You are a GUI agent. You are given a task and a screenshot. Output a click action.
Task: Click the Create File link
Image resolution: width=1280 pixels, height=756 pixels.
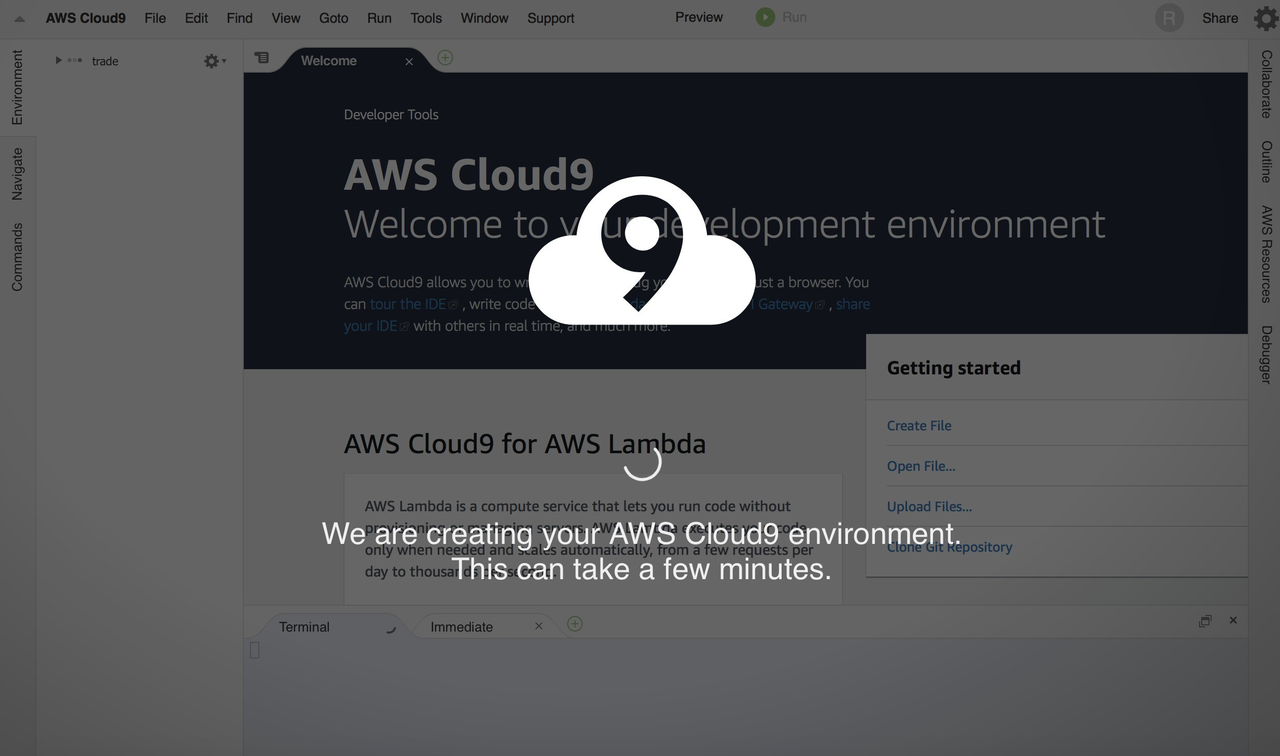(x=919, y=425)
